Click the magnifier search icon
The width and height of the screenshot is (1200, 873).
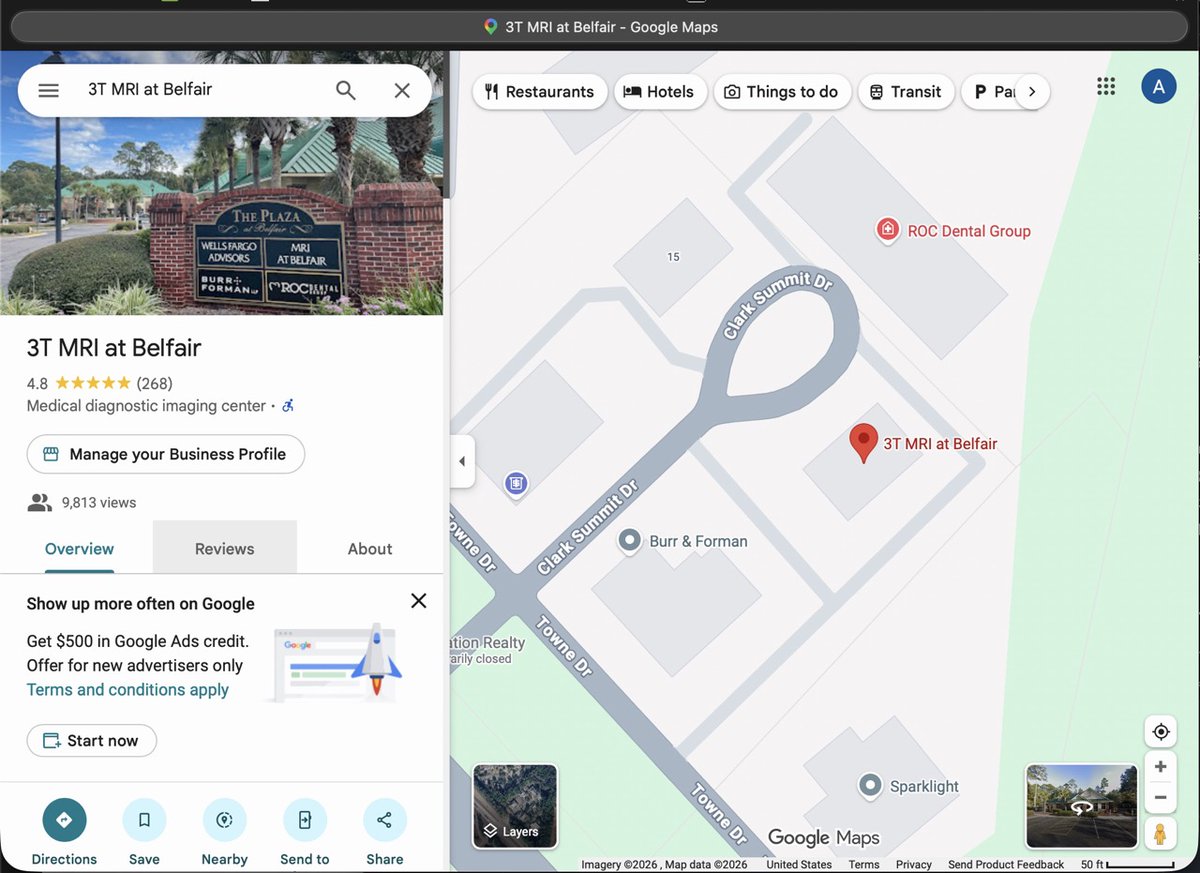click(346, 90)
